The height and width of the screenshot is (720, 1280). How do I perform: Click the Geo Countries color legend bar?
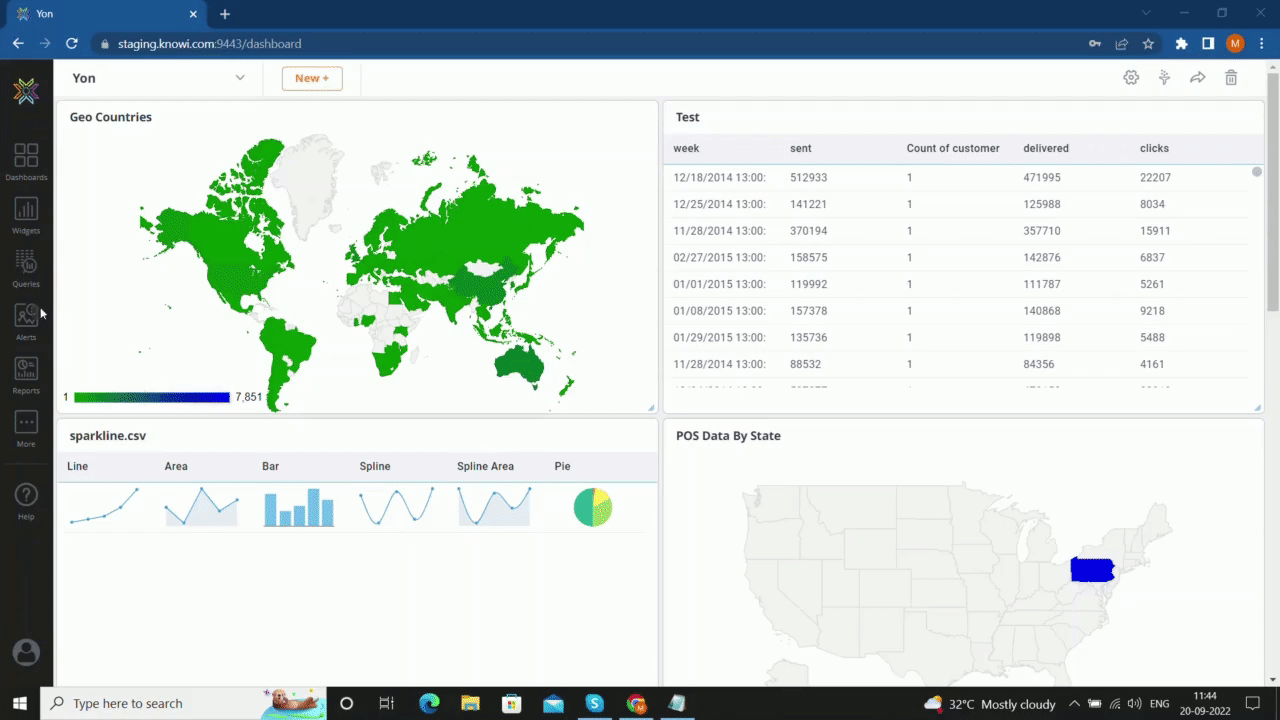151,397
